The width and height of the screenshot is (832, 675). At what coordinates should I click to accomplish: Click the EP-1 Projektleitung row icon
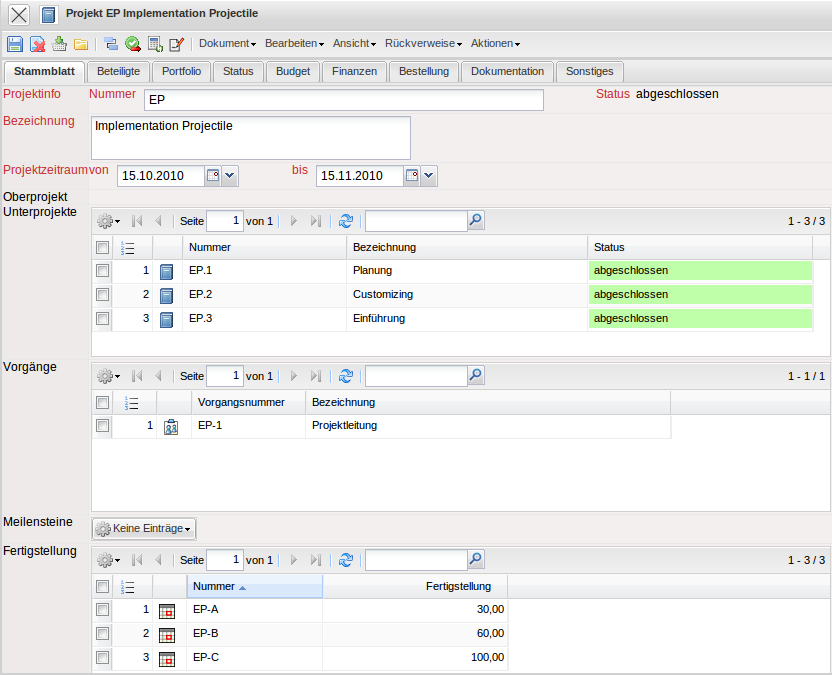[x=170, y=426]
